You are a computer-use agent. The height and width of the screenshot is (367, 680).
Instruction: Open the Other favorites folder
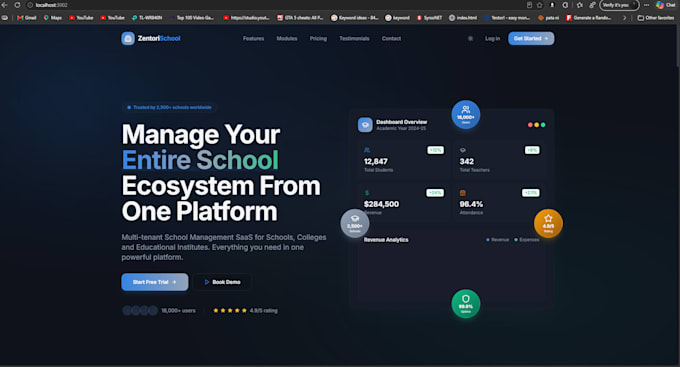(x=656, y=18)
